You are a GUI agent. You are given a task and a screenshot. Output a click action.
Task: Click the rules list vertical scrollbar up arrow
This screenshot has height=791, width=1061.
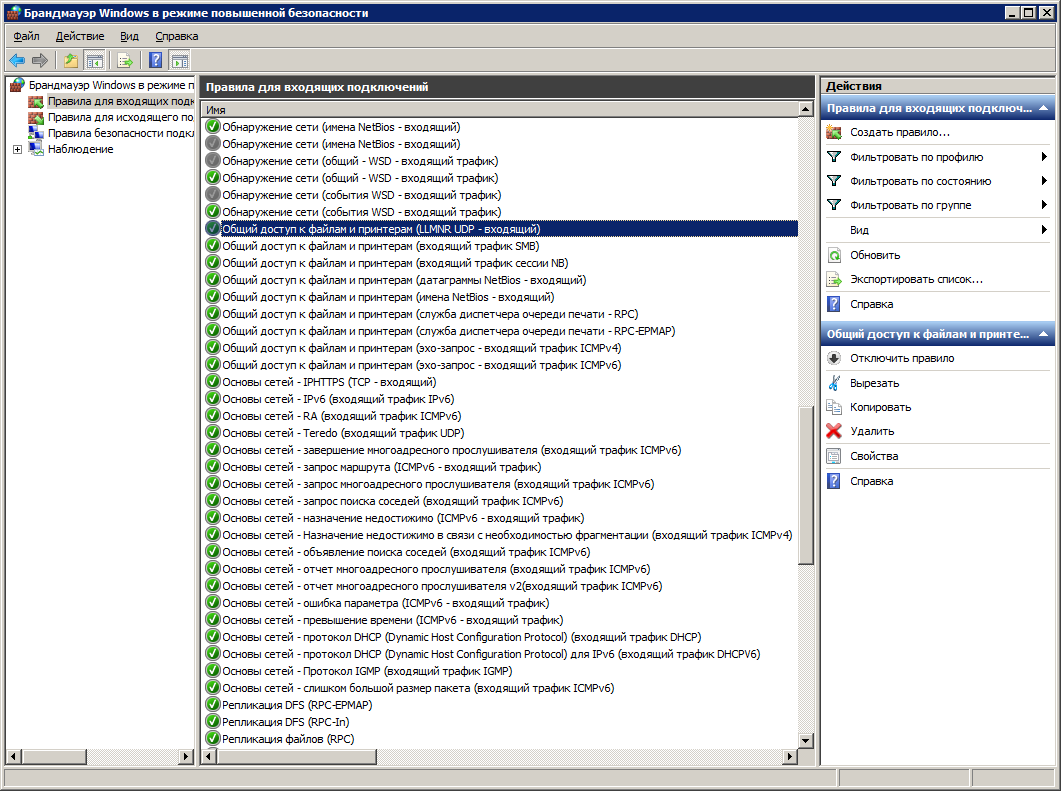805,109
